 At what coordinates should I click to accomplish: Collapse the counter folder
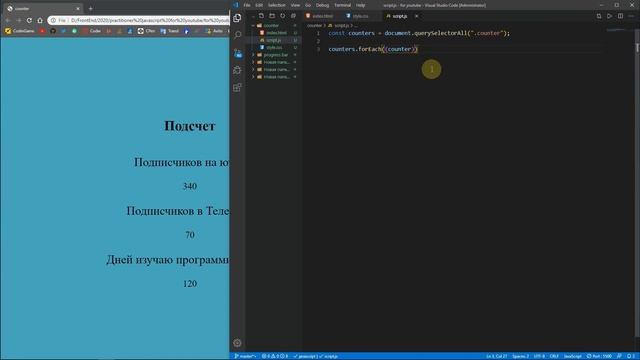click(x=271, y=25)
